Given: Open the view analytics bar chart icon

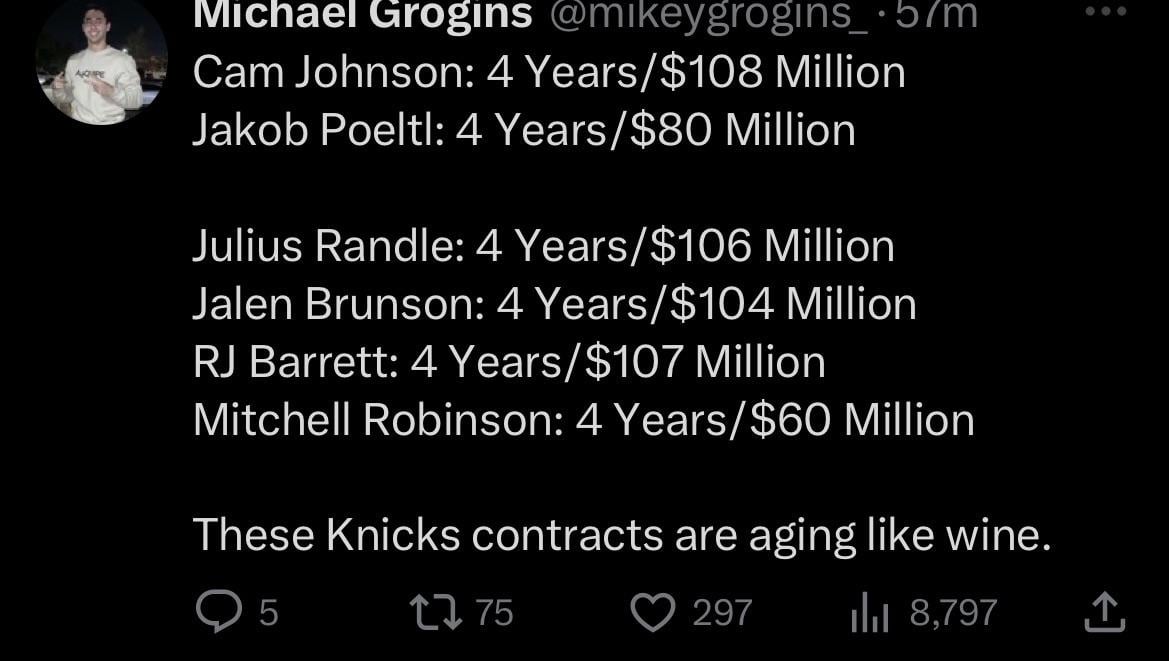Looking at the screenshot, I should 868,613.
